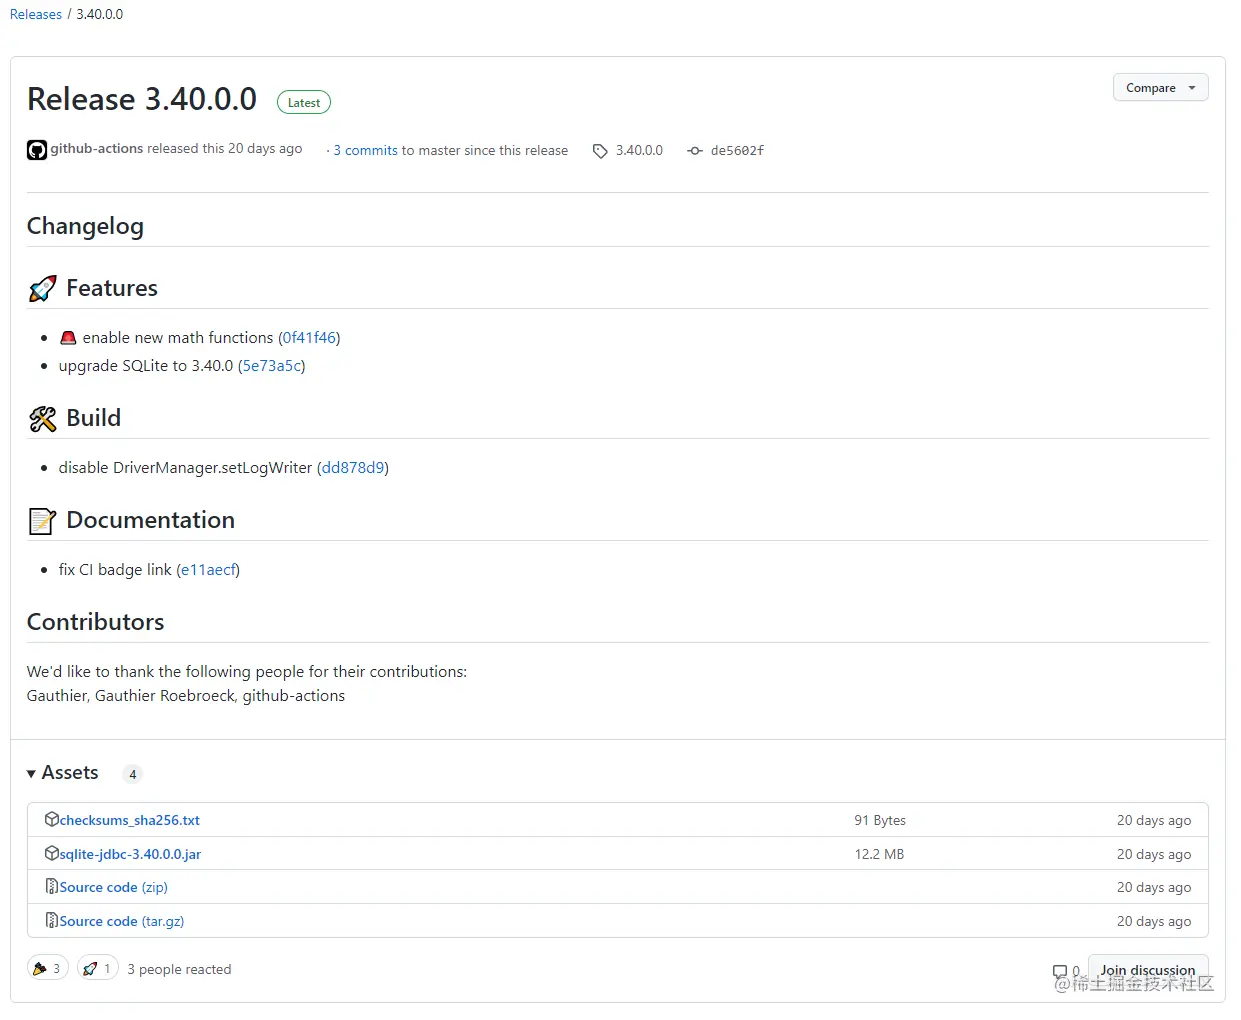This screenshot has width=1241, height=1020.
Task: Download sqlite-jdbc-3.40.0.0.jar
Action: coord(131,854)
